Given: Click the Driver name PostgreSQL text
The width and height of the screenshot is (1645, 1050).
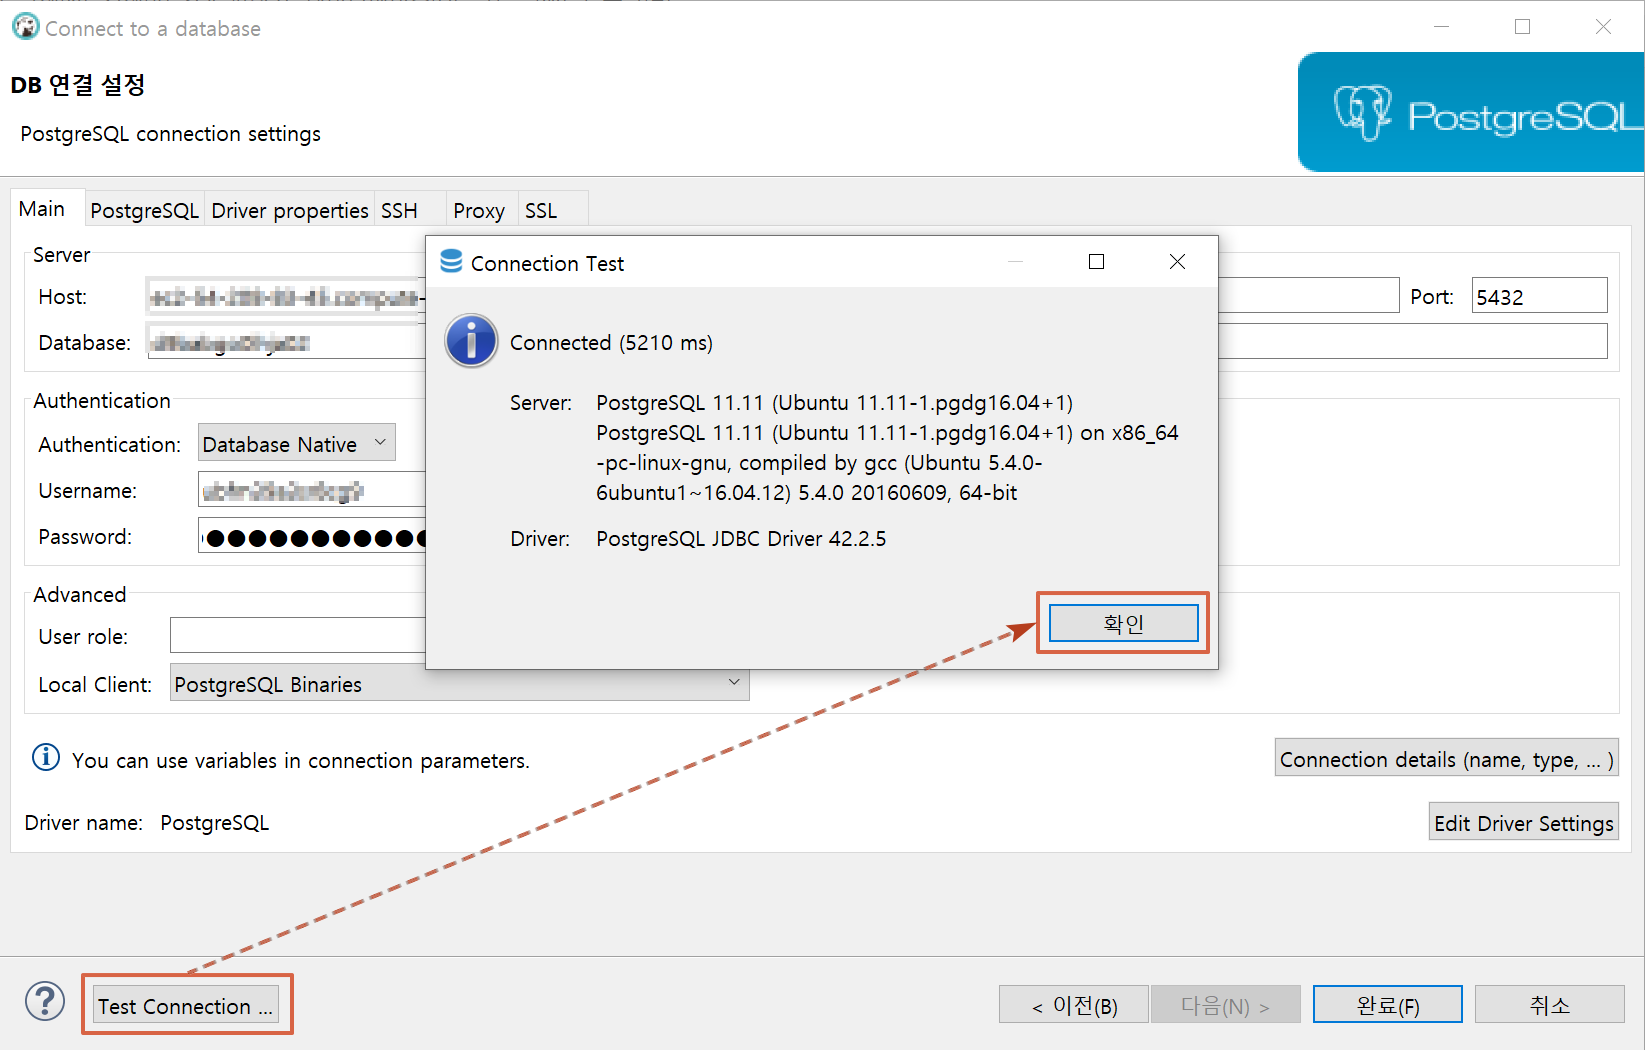Looking at the screenshot, I should pos(214,822).
